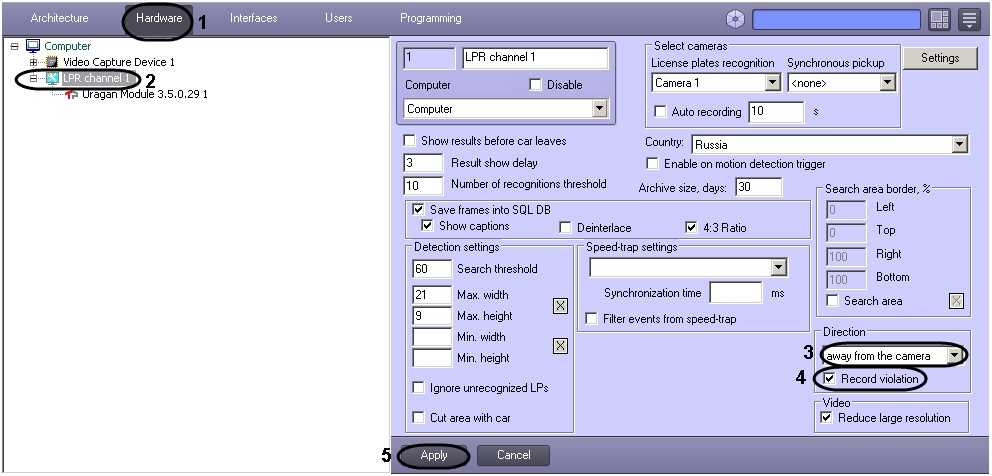992x476 pixels.
Task: Click the LPR channel name field
Action: [x=535, y=58]
